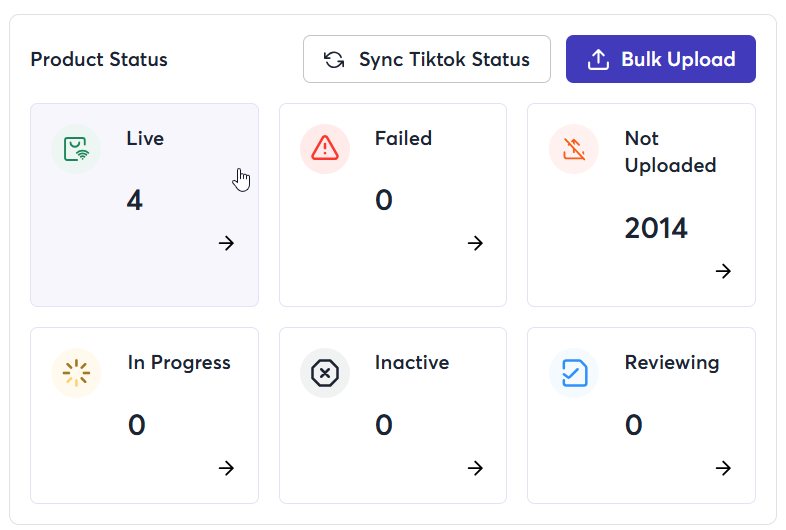Click the sync arrows refresh icon
786x530 pixels.
[334, 60]
